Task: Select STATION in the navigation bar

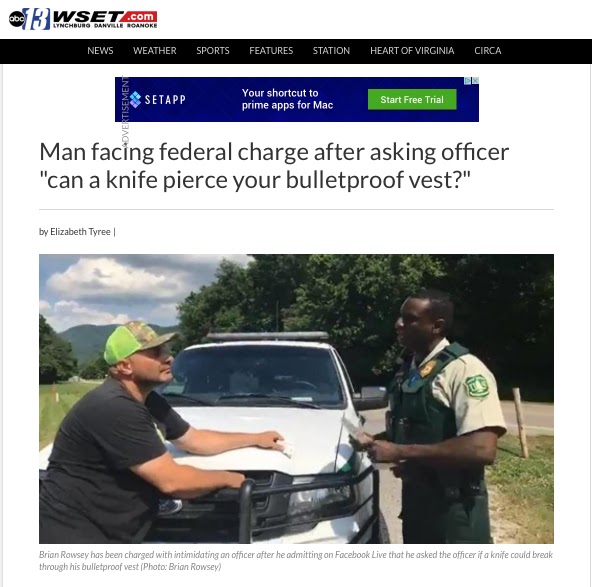Action: (331, 51)
